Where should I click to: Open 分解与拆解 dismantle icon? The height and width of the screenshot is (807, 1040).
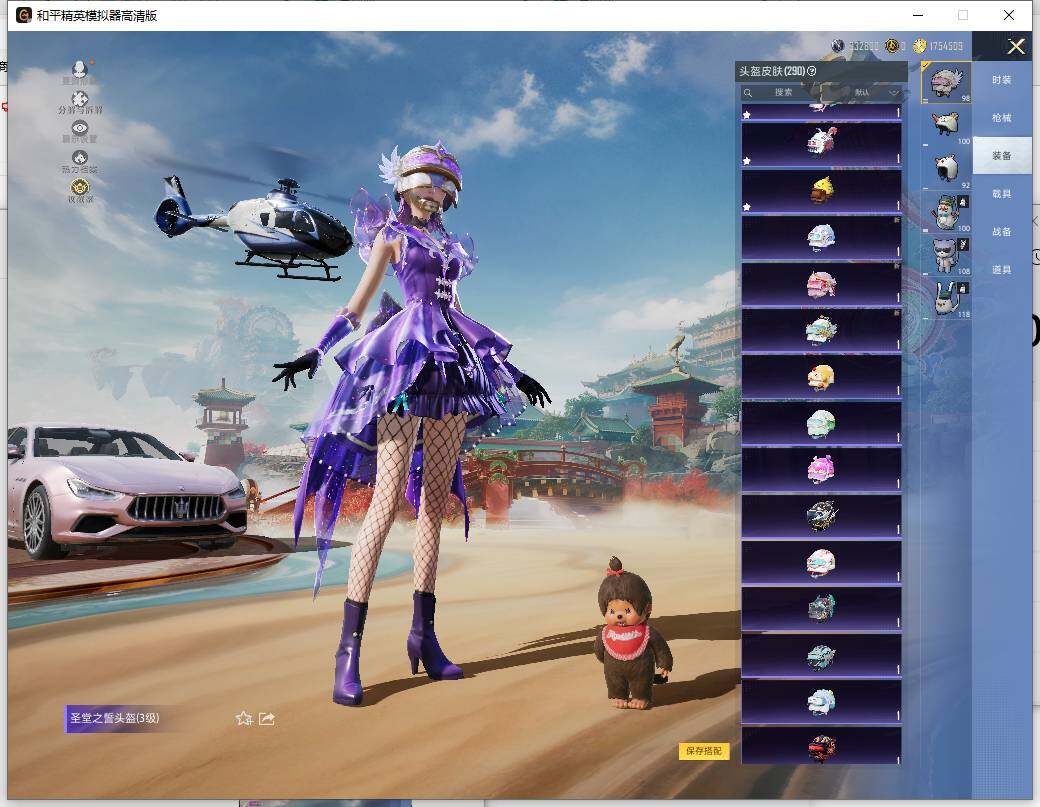pos(80,99)
